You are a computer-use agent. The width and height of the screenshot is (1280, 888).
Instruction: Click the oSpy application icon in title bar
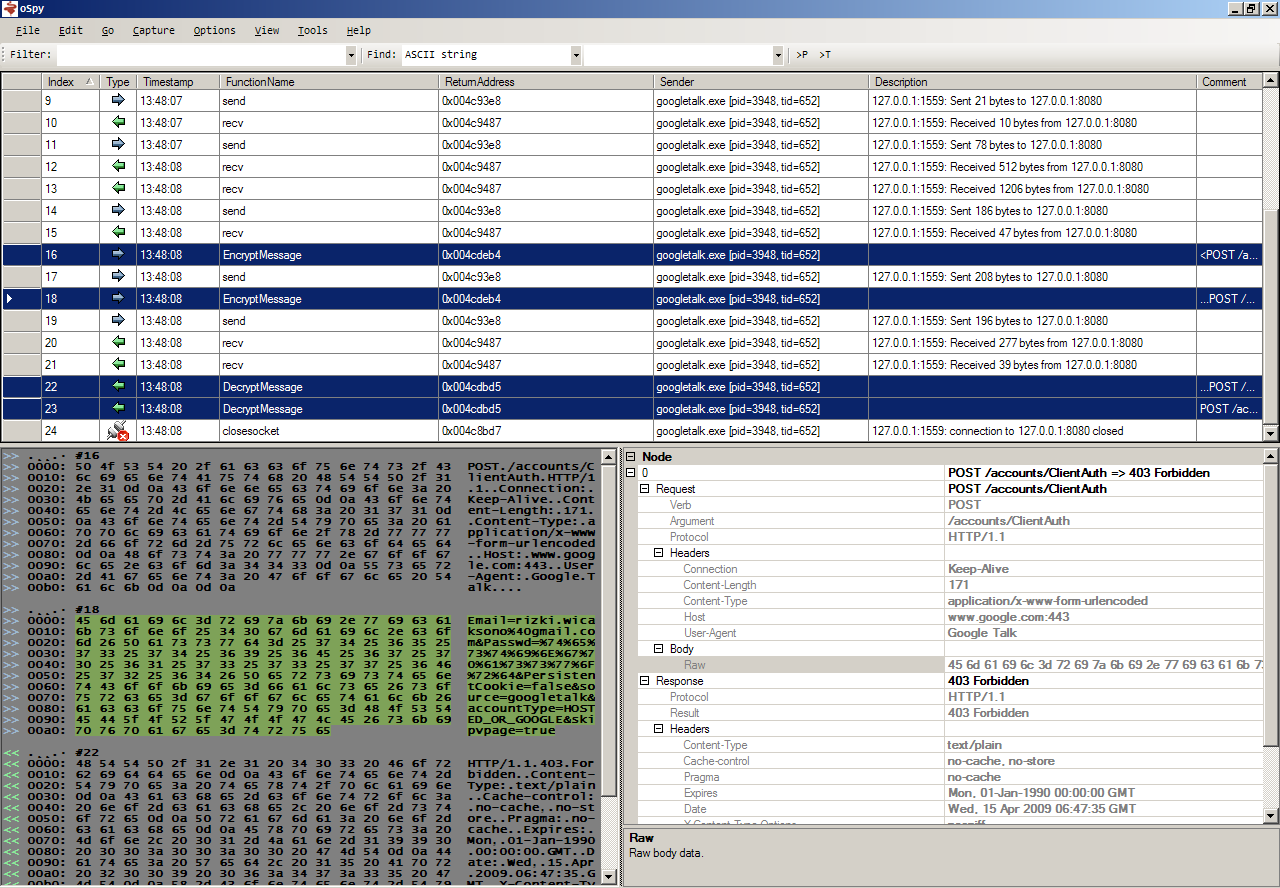coord(10,8)
